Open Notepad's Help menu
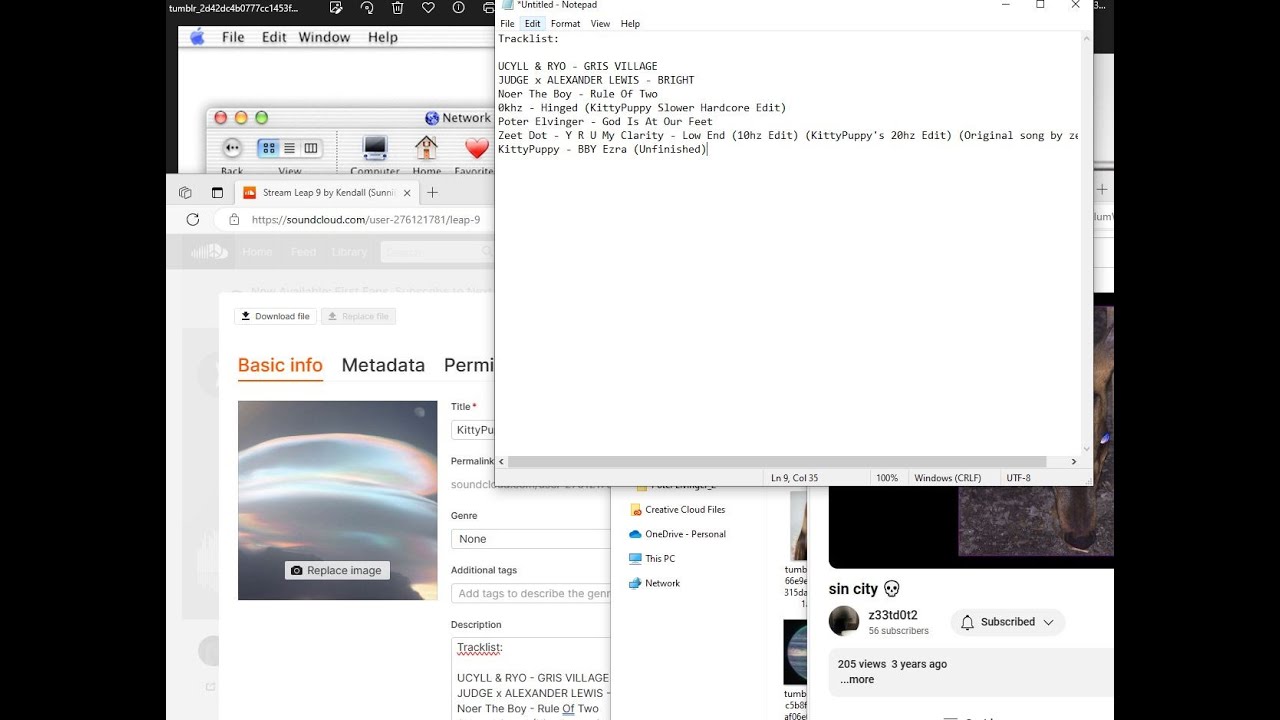Screen dimensions: 1280x720 (630, 24)
